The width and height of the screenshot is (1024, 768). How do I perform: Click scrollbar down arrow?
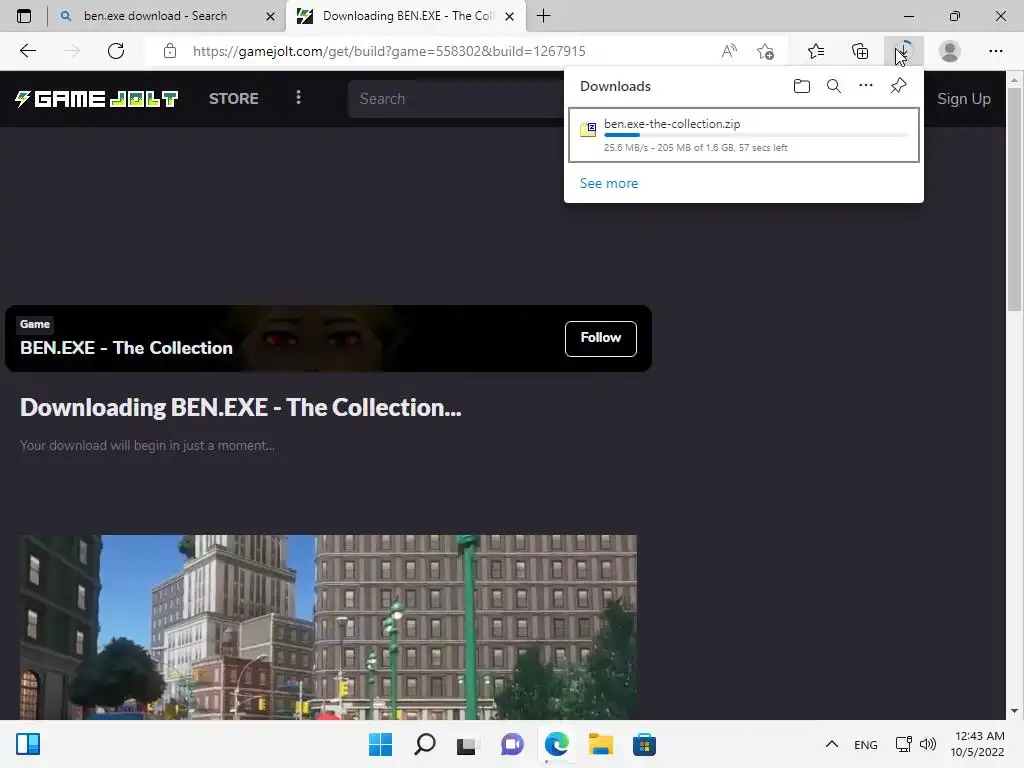[1014, 711]
